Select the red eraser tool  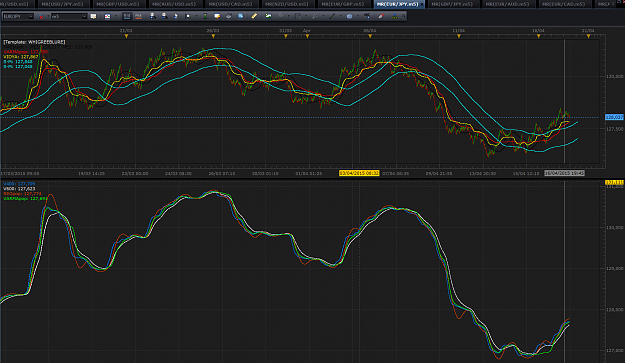(x=381, y=16)
